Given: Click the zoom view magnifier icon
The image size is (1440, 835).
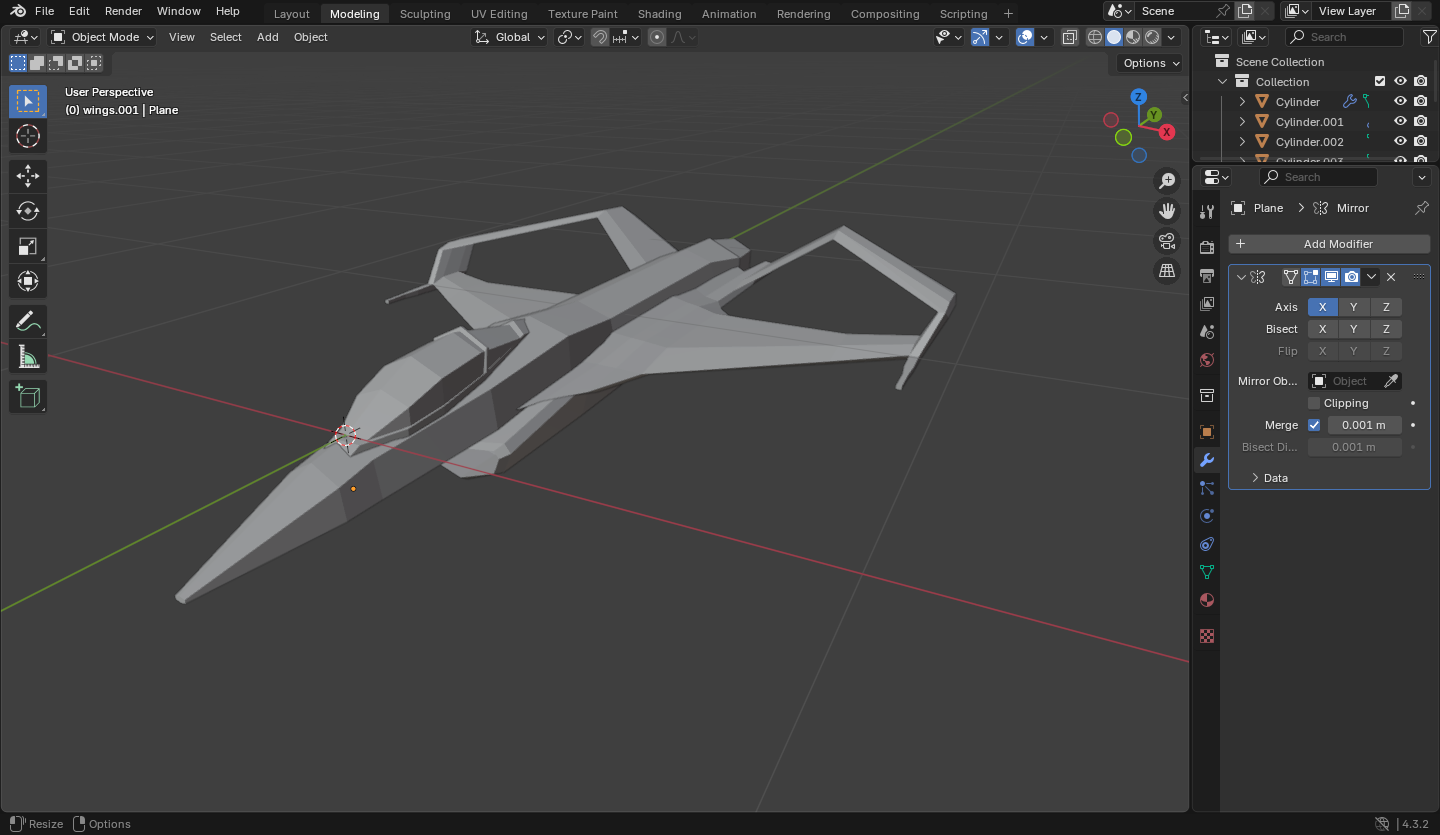Looking at the screenshot, I should (x=1167, y=181).
